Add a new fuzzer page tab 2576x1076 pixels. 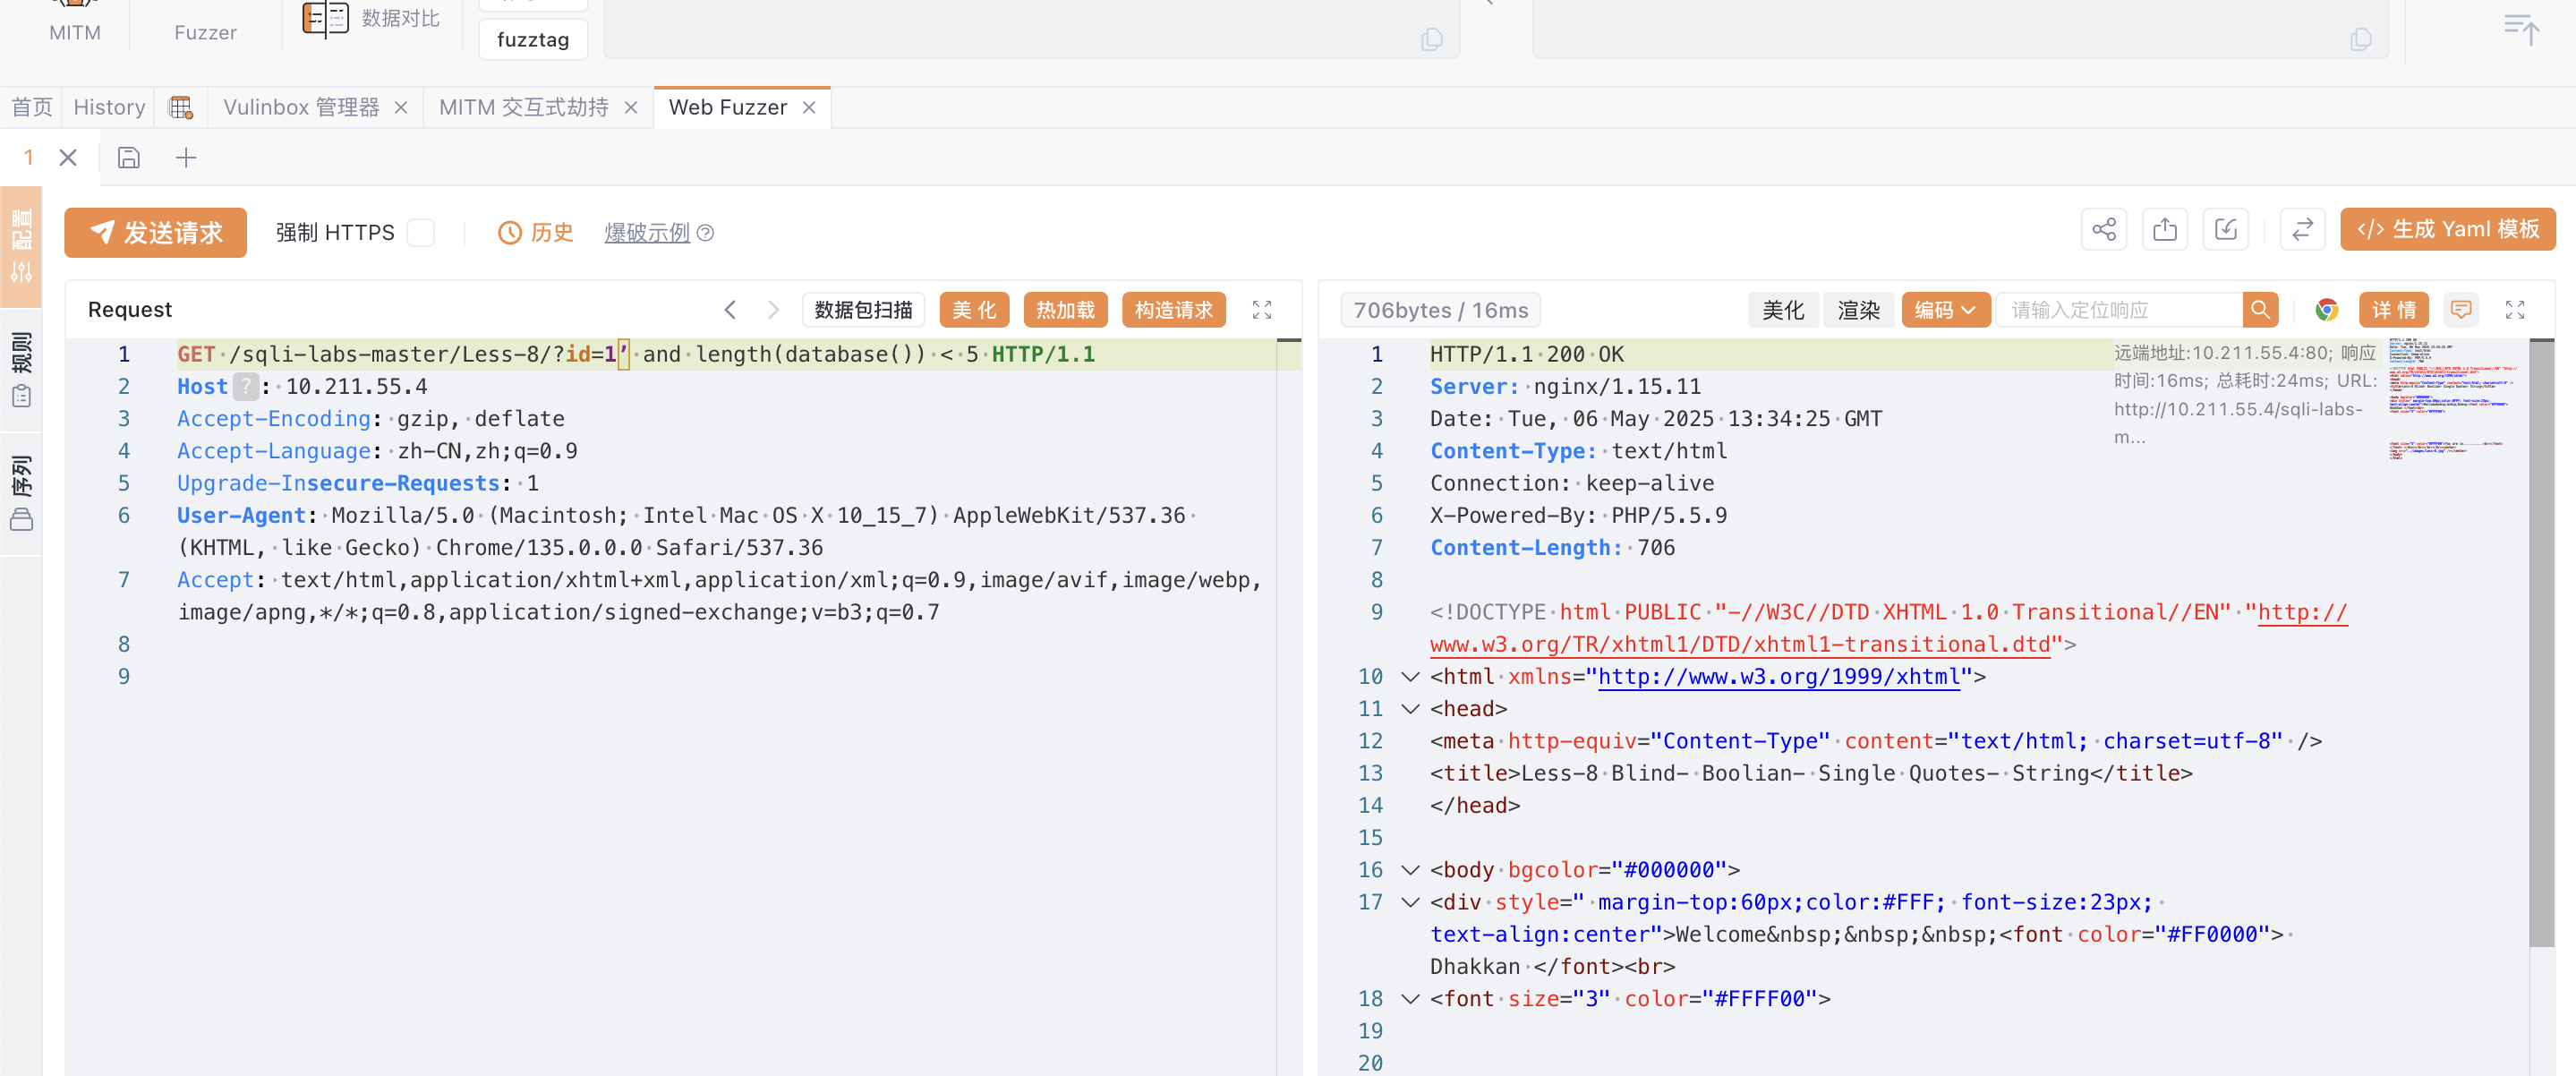(186, 158)
